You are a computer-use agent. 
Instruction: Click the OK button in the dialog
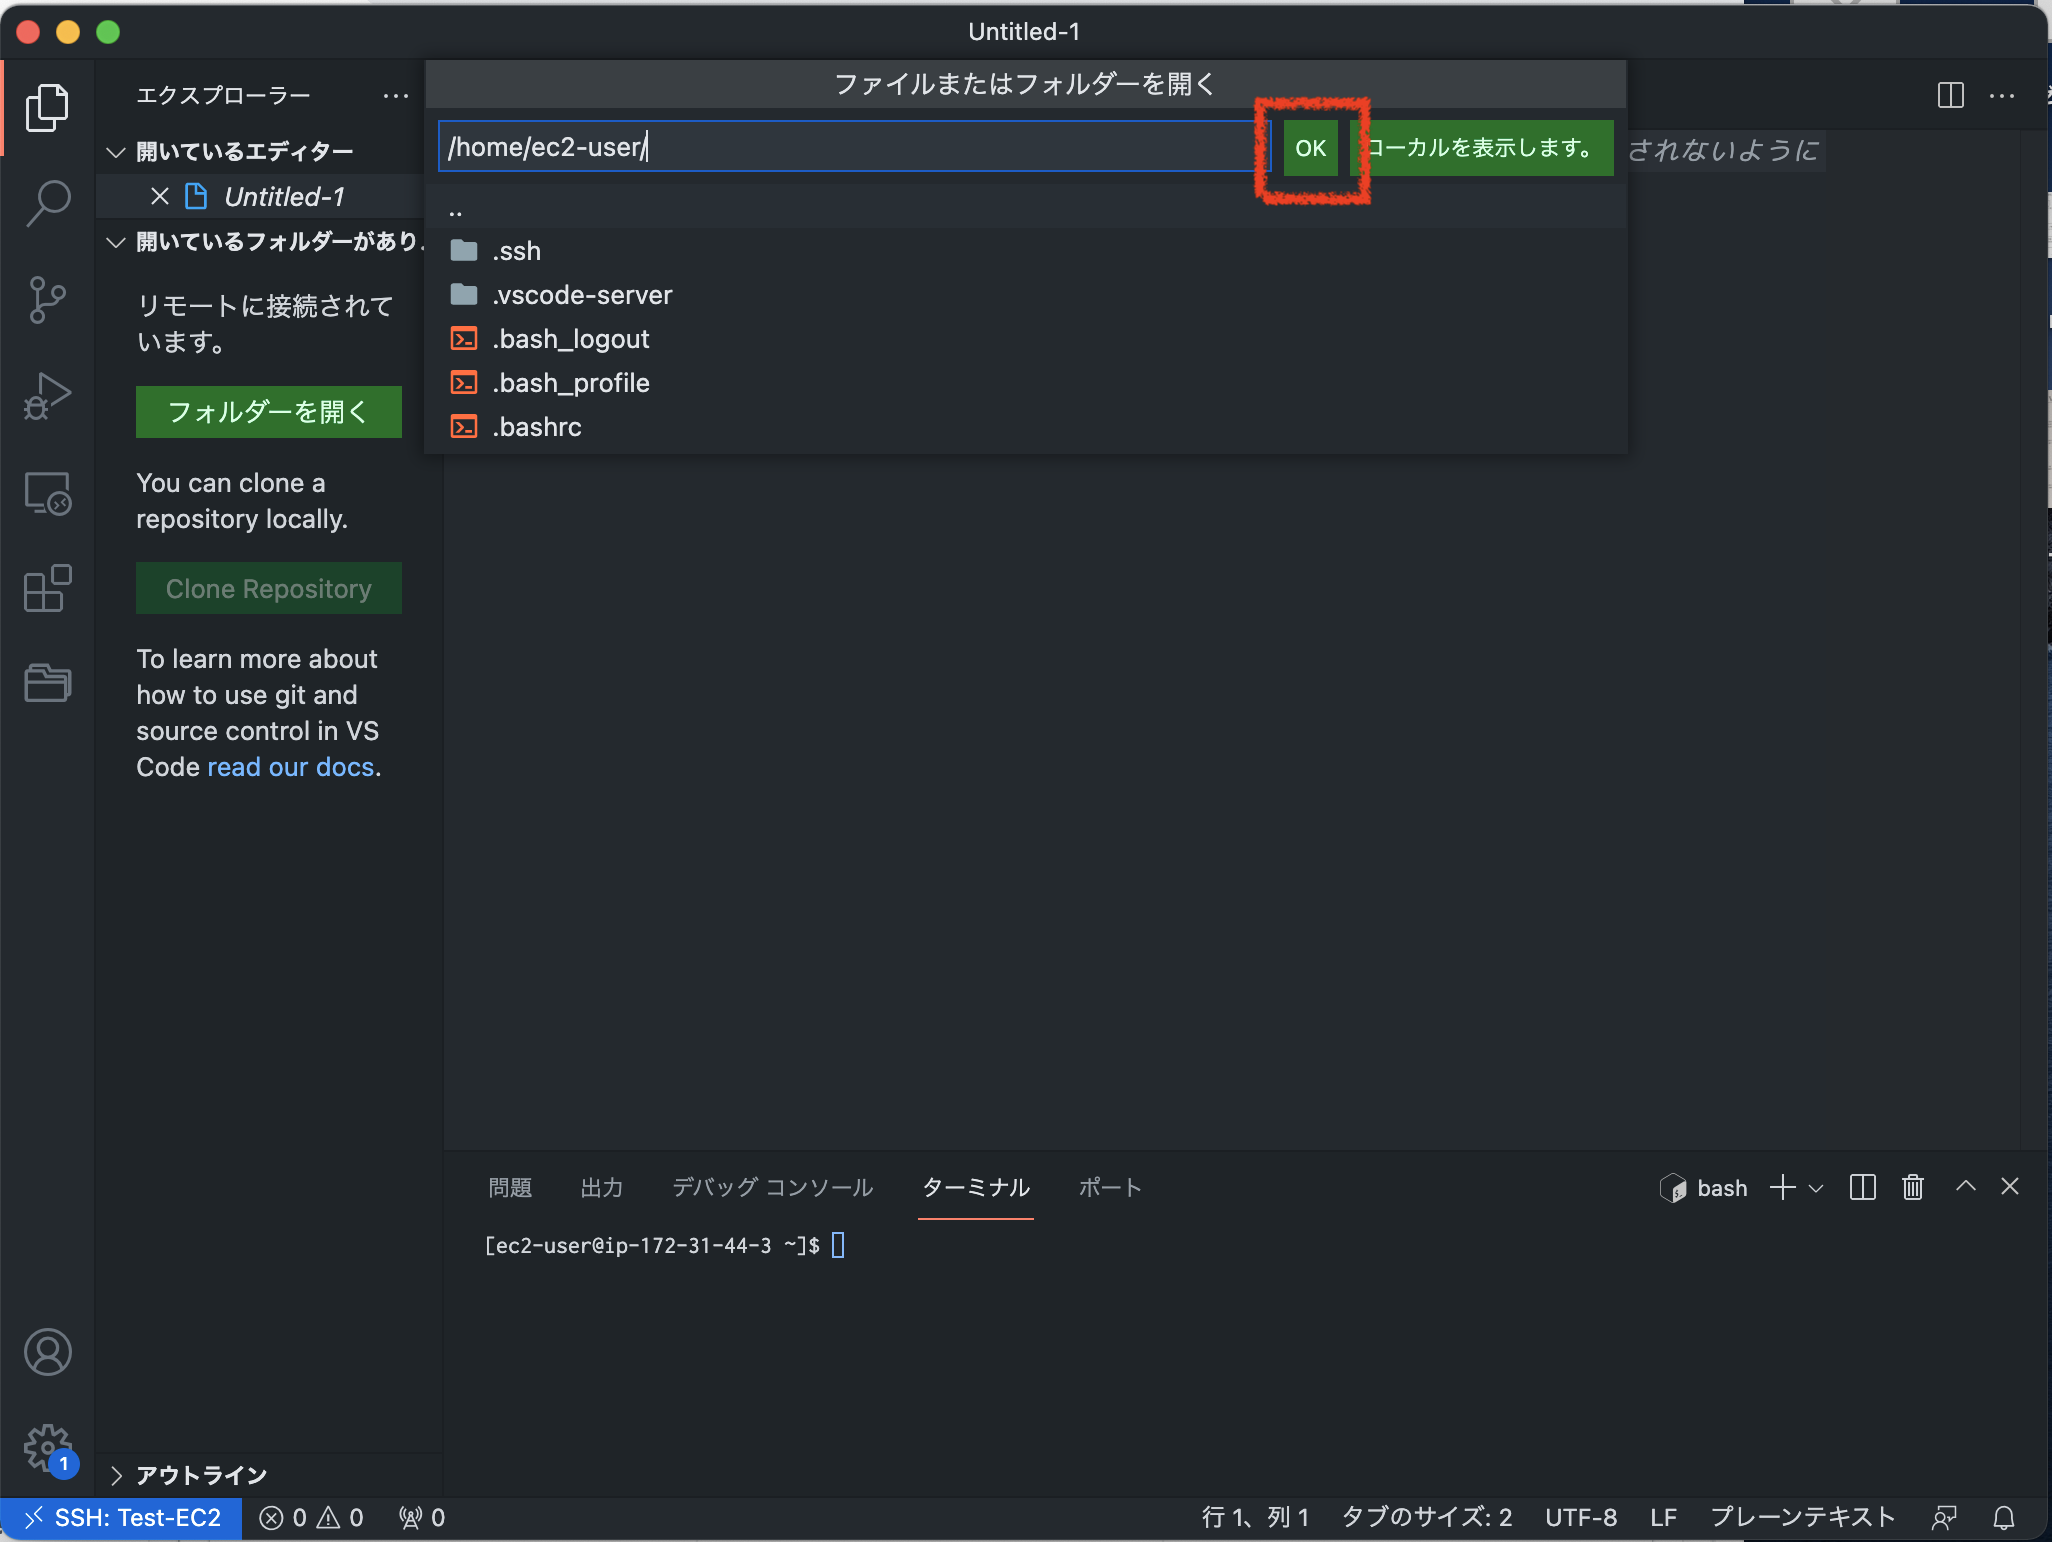(1310, 148)
